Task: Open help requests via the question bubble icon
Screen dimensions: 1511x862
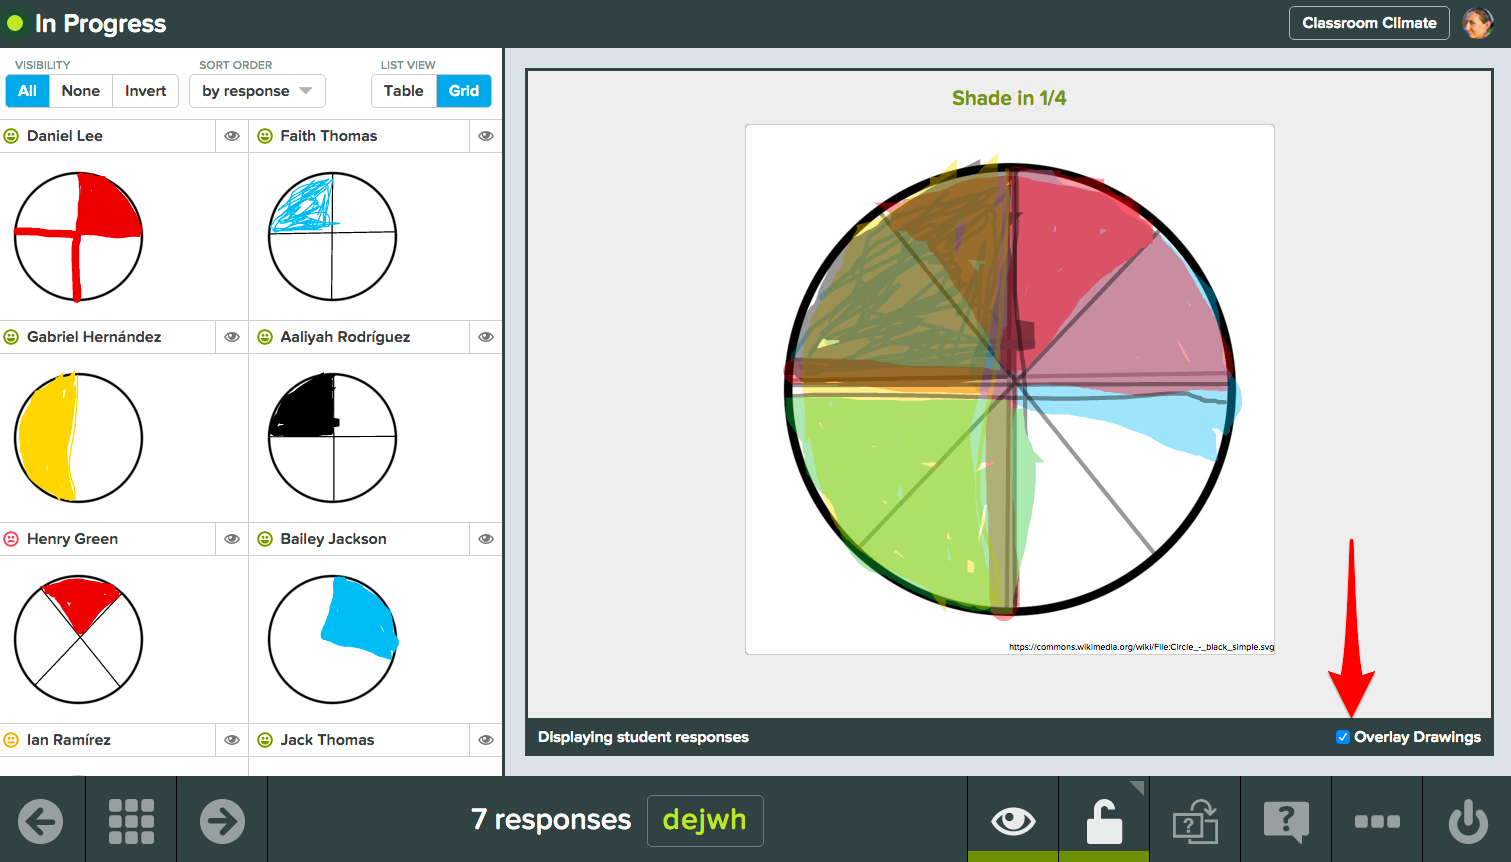Action: [1286, 820]
